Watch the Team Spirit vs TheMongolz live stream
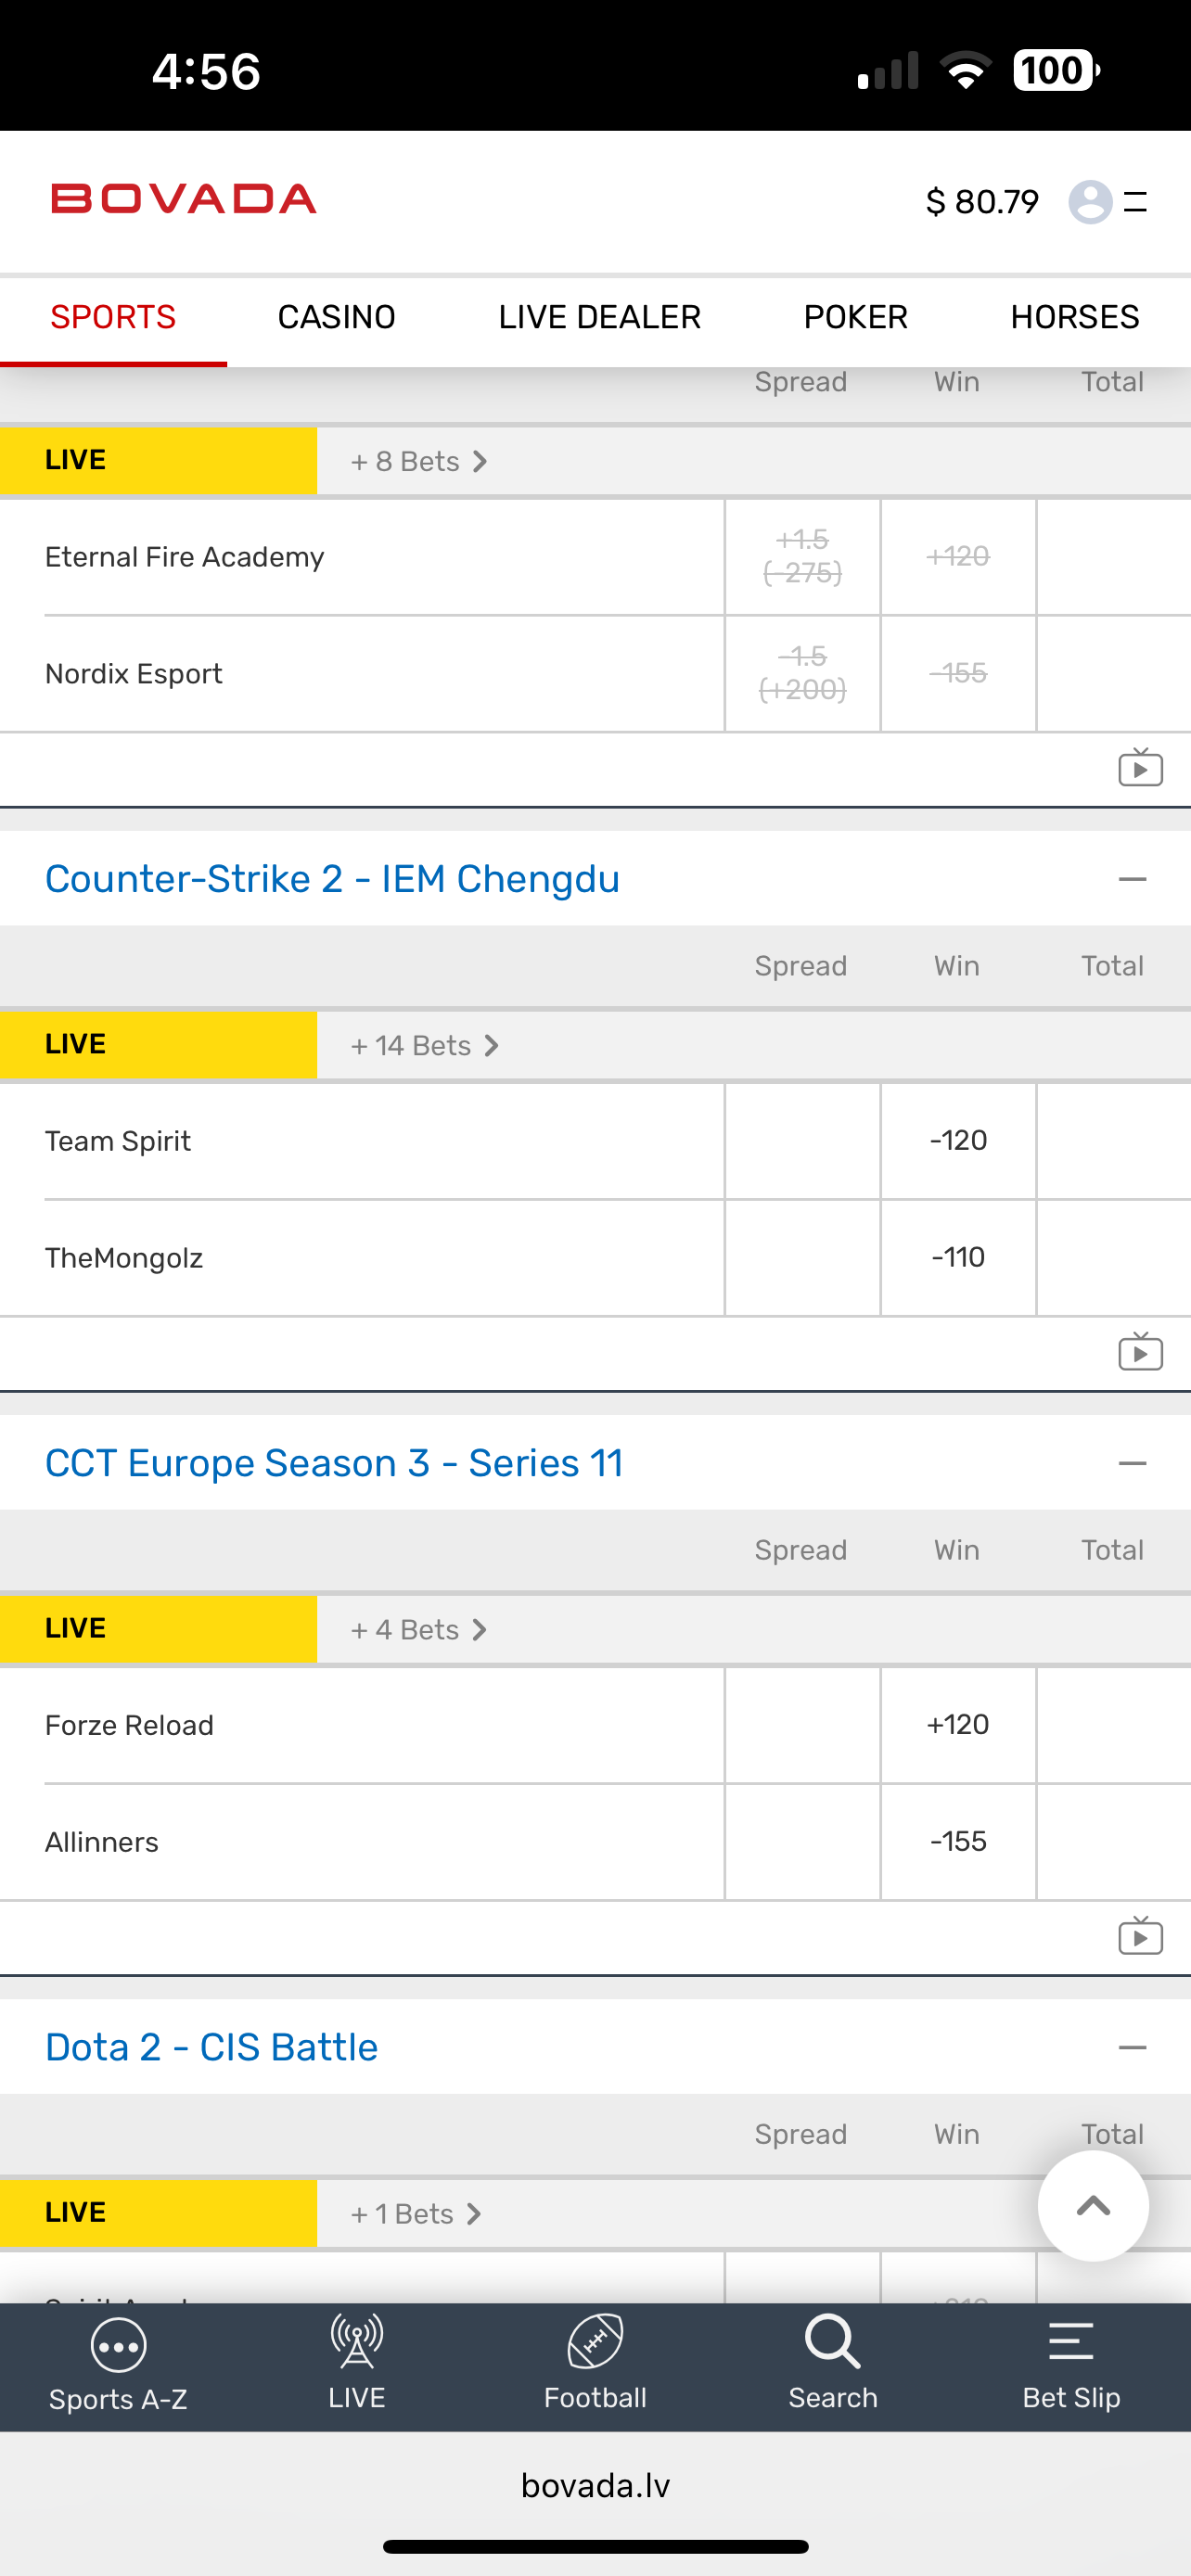The width and height of the screenshot is (1191, 2576). click(x=1140, y=1352)
